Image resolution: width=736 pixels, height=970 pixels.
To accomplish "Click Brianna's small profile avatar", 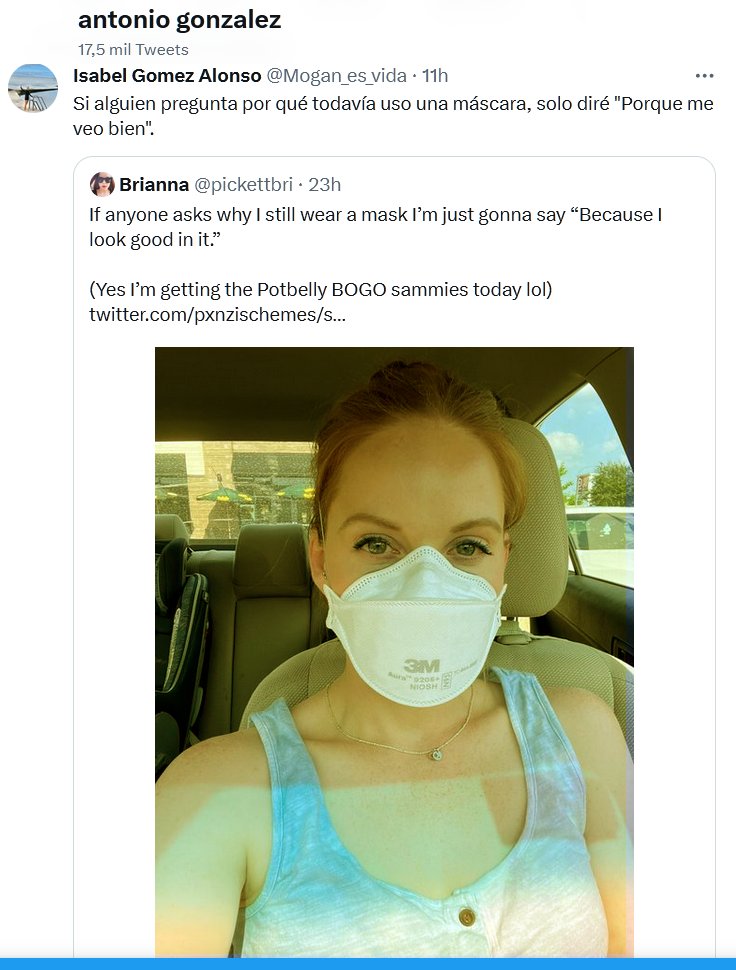I will (102, 184).
